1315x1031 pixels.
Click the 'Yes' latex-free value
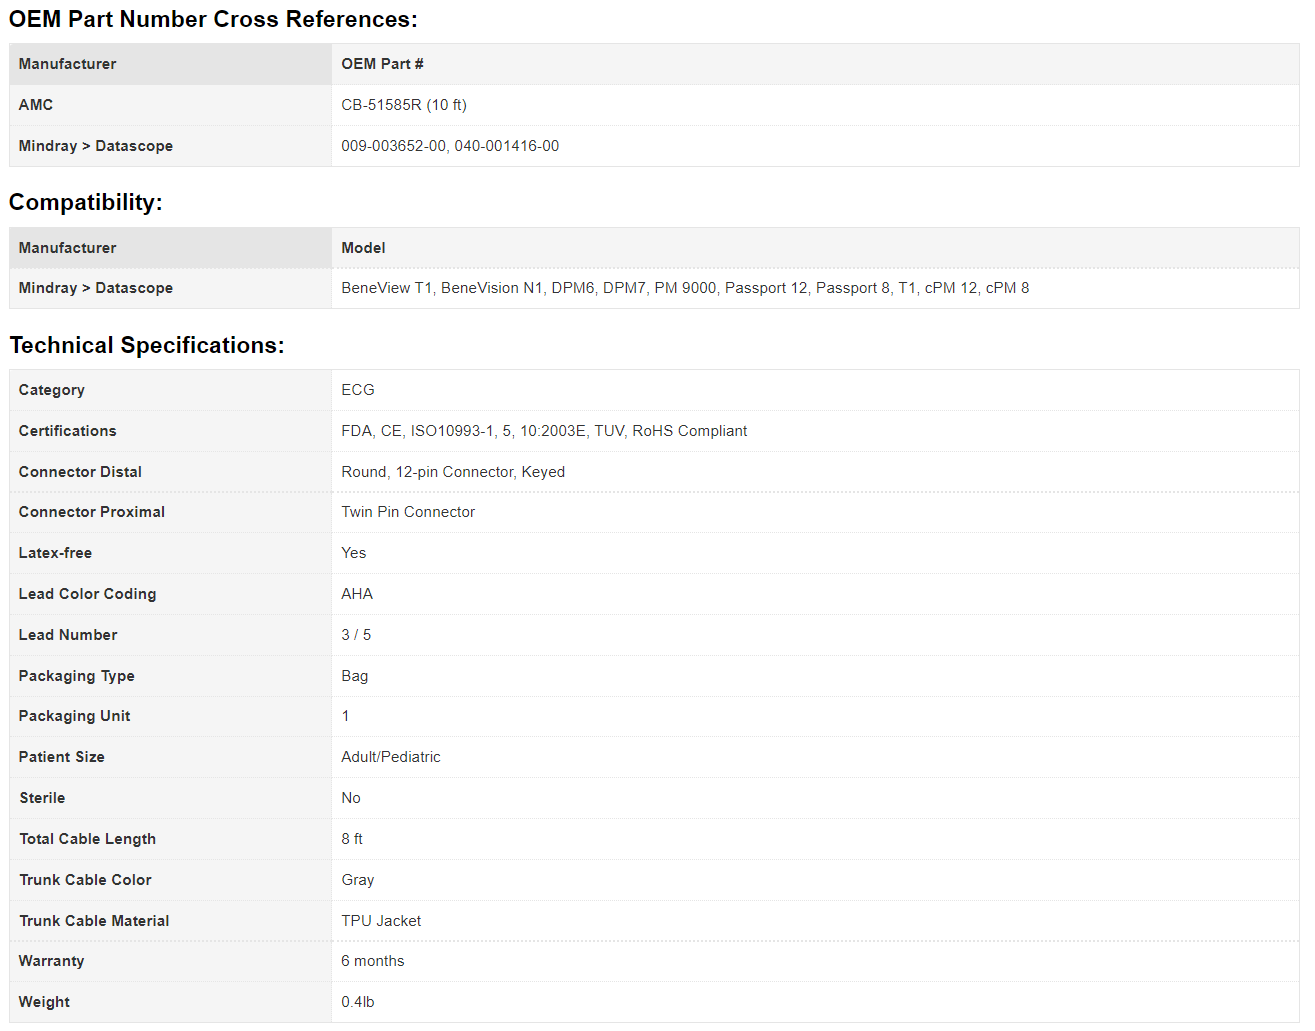click(354, 553)
